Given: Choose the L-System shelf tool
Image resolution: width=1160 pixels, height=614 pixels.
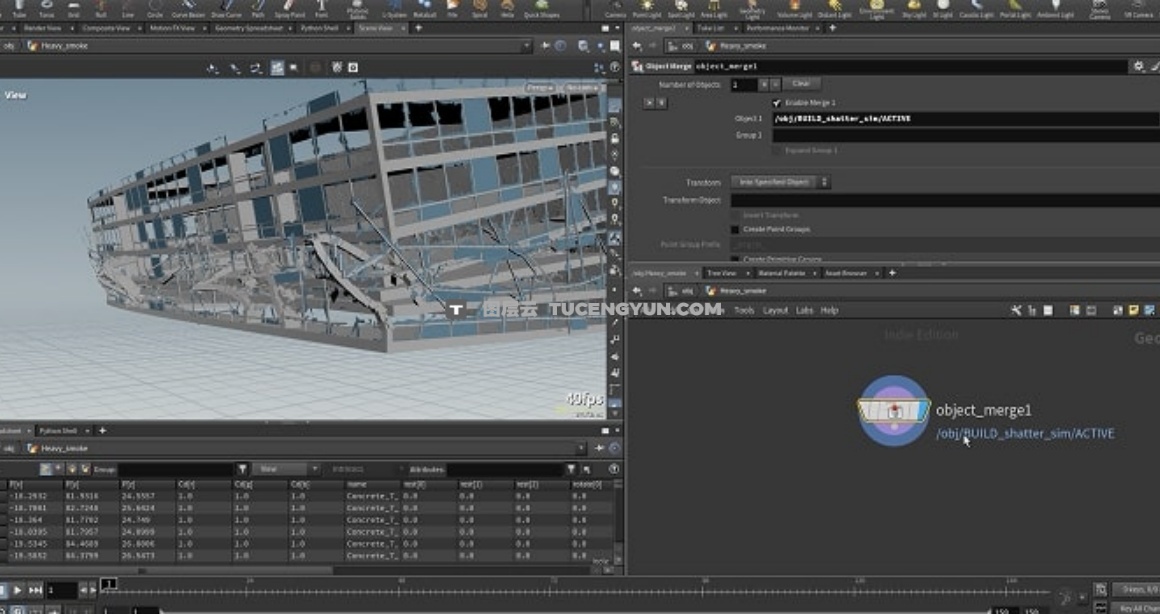Looking at the screenshot, I should pyautogui.click(x=393, y=11).
